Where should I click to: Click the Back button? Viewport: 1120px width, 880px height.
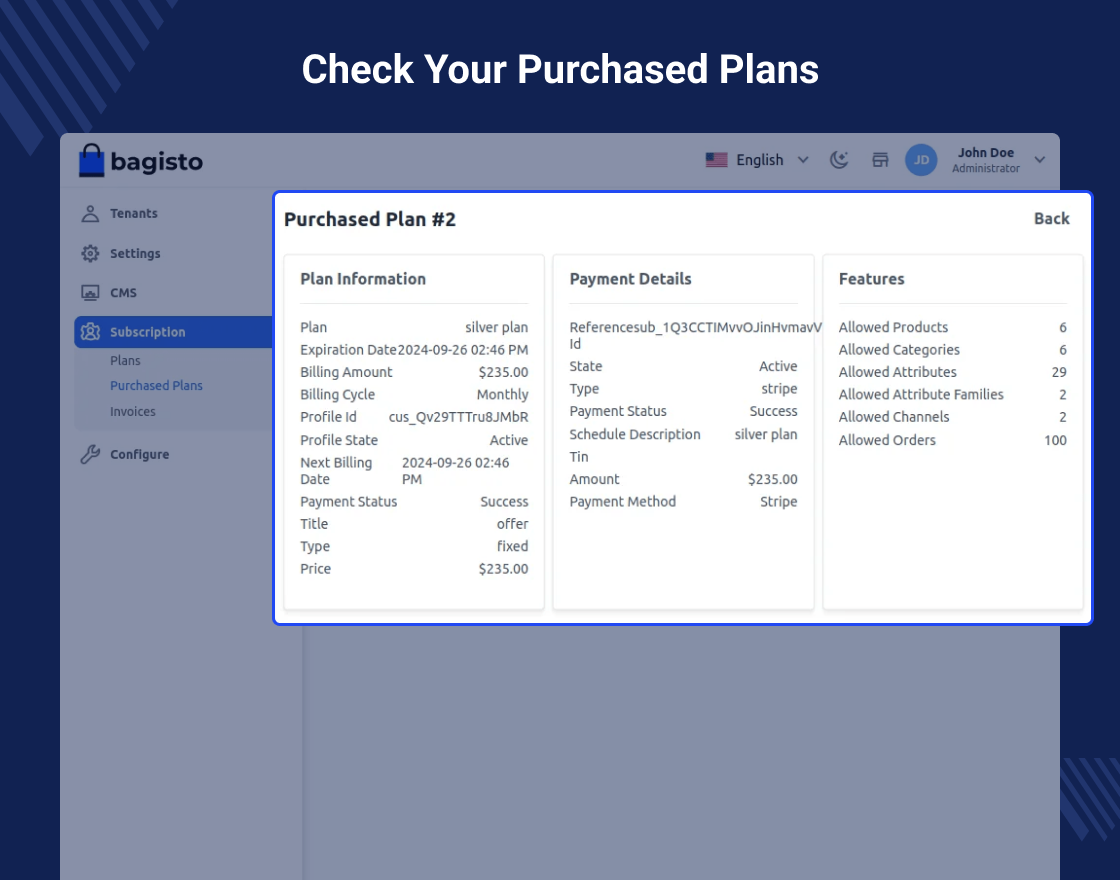[1051, 219]
